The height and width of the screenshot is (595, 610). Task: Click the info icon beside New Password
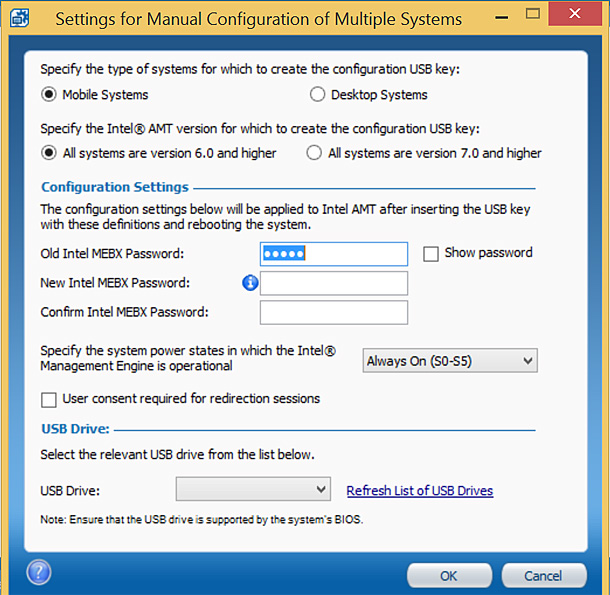point(250,283)
